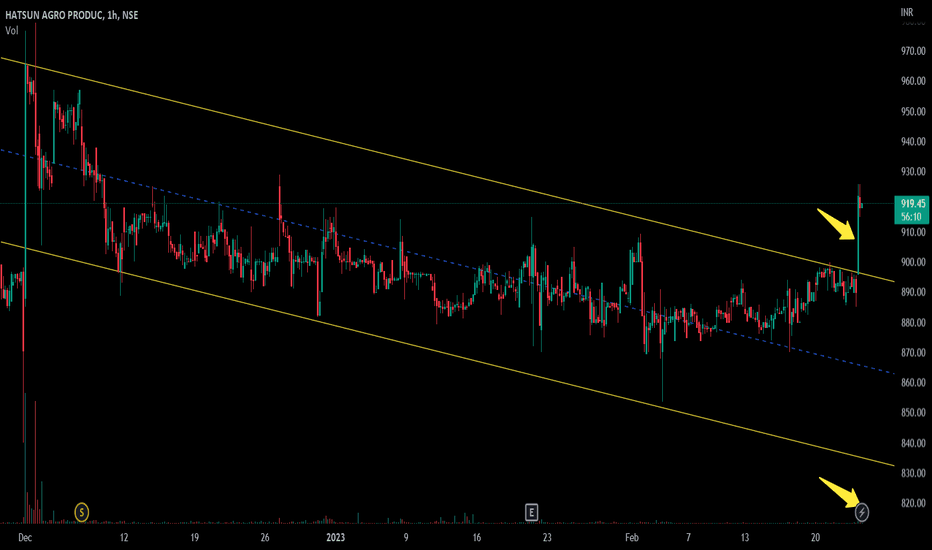This screenshot has height=550, width=932.
Task: Click the 930.00 price axis label
Action: coord(913,171)
